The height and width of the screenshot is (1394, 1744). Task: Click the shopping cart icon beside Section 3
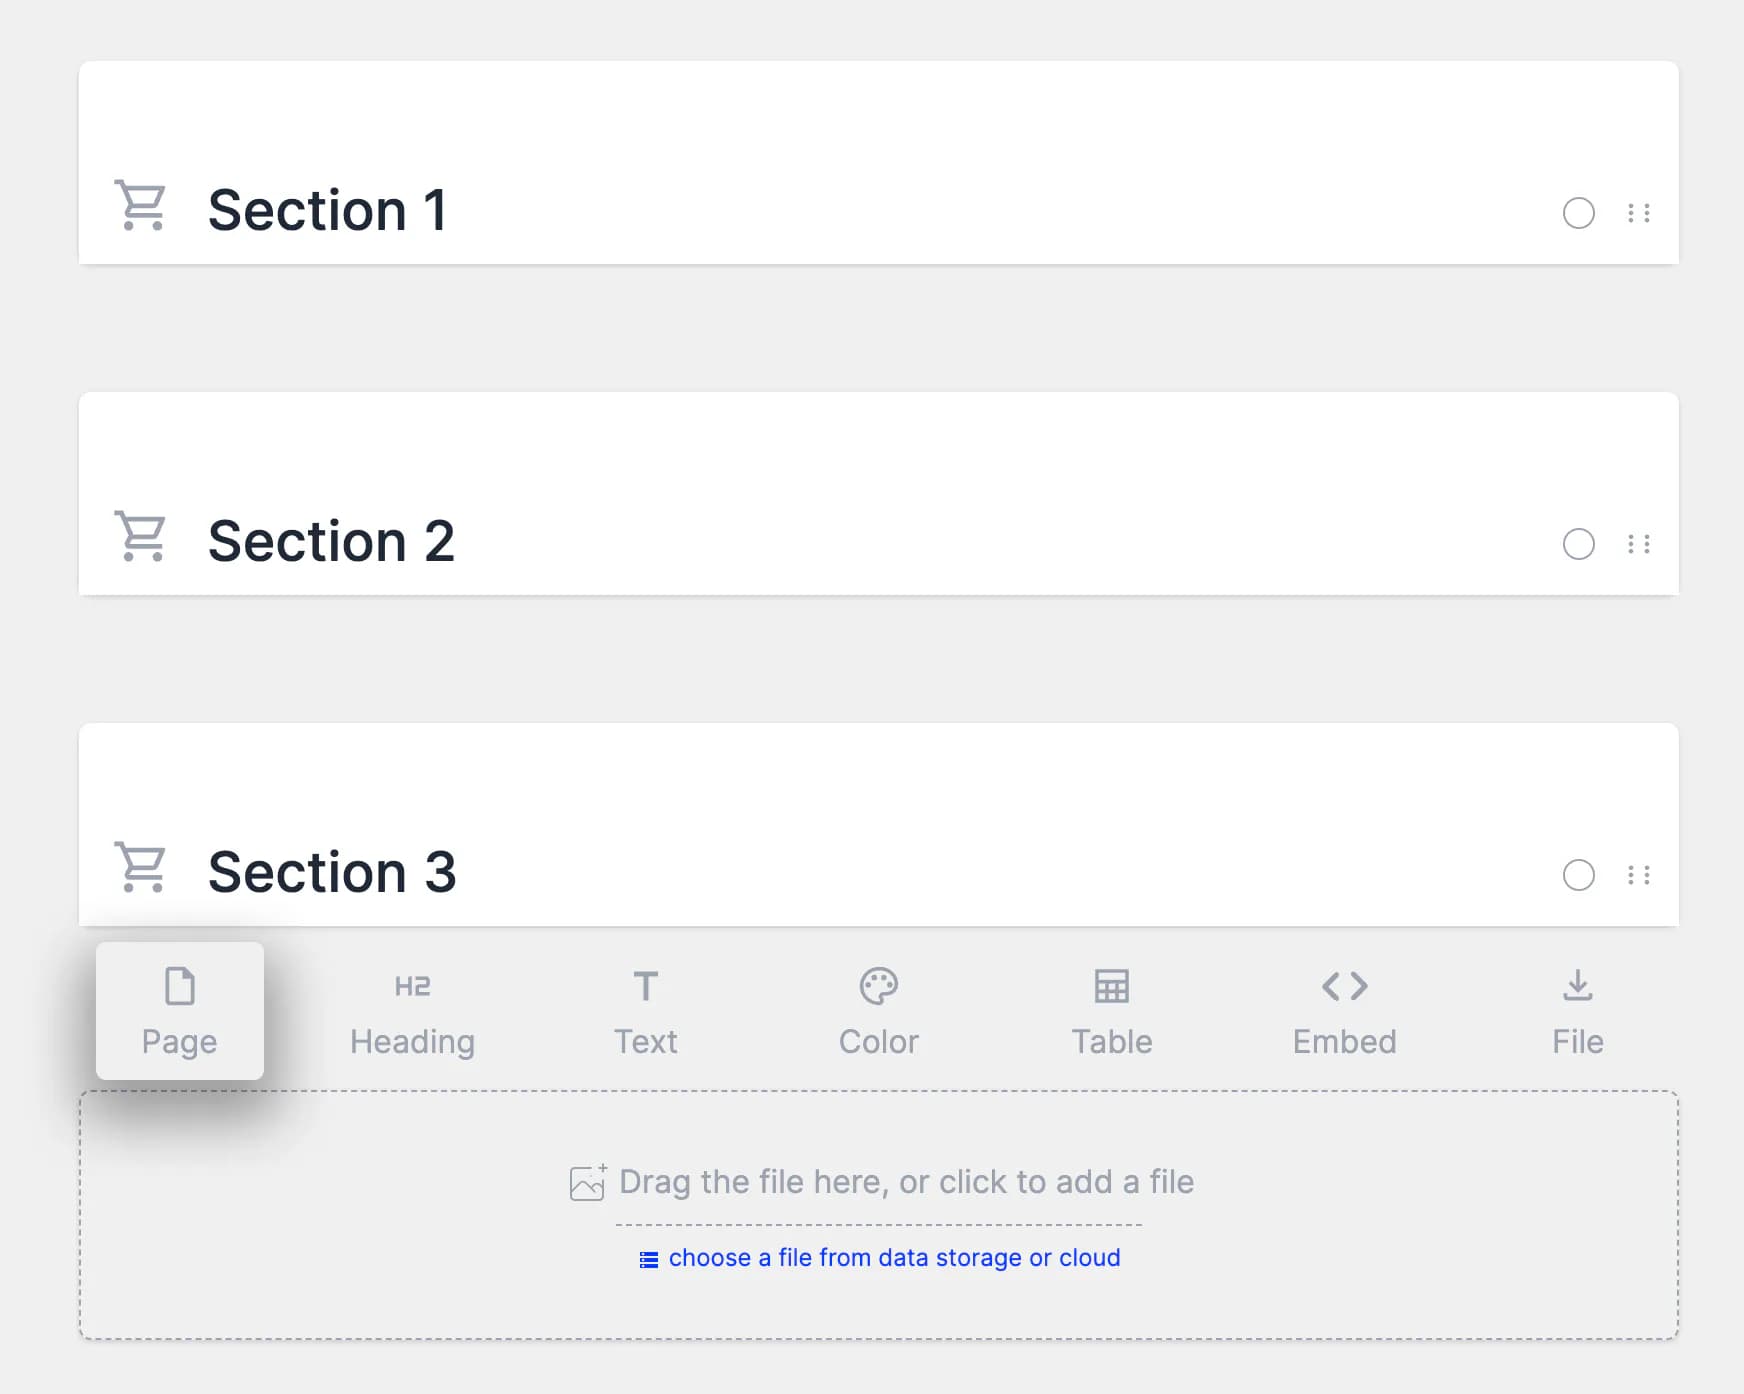coord(141,868)
